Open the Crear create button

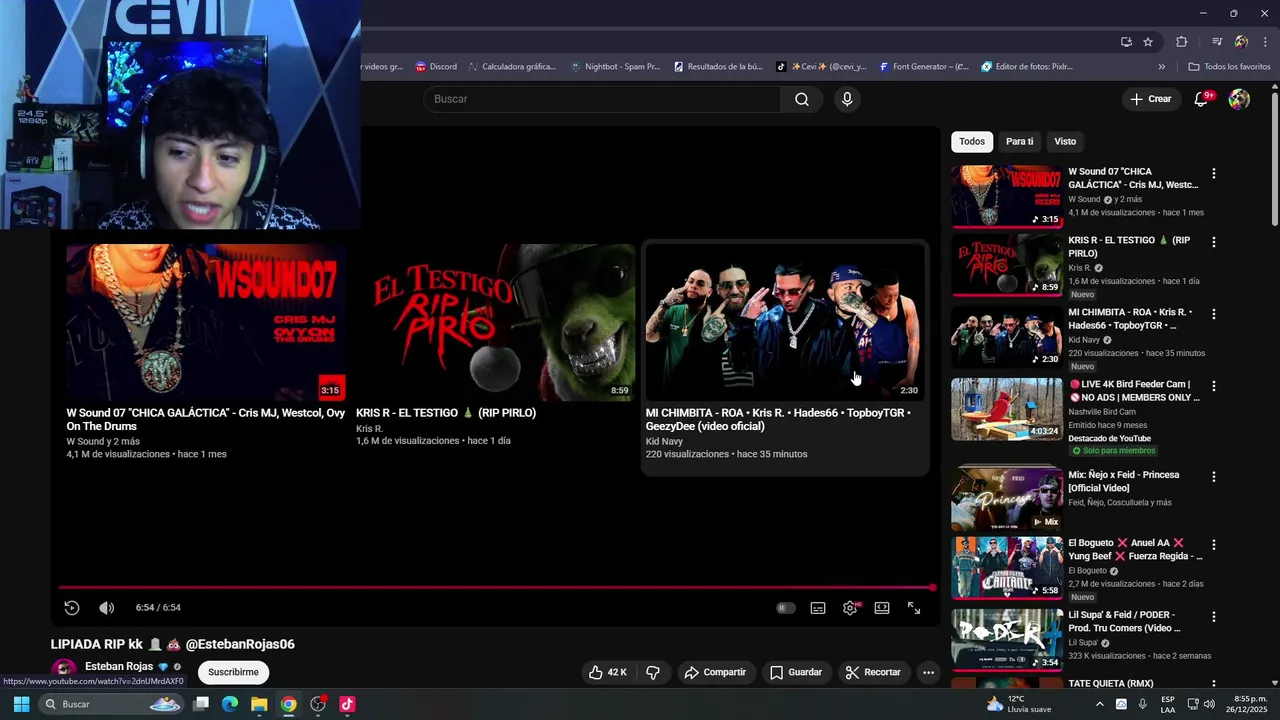(1150, 99)
